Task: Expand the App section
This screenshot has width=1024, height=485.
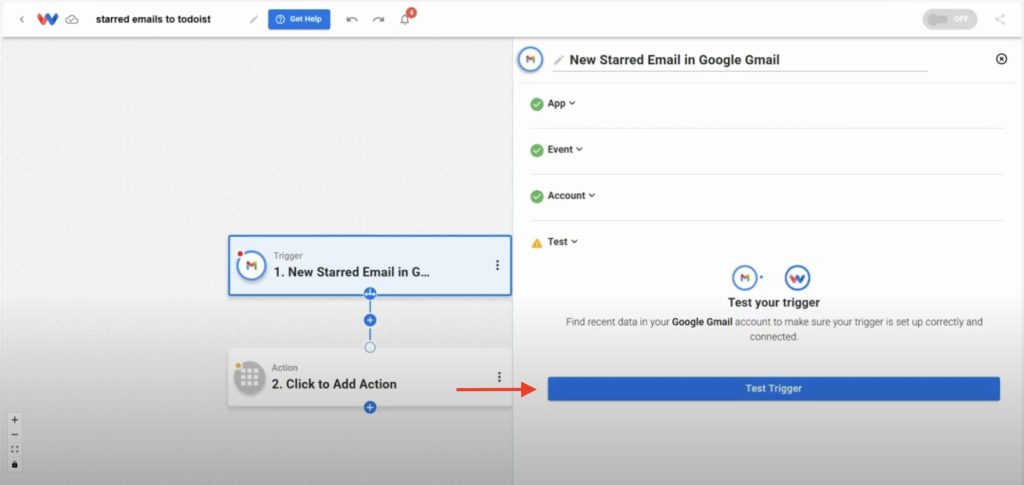Action: (562, 103)
